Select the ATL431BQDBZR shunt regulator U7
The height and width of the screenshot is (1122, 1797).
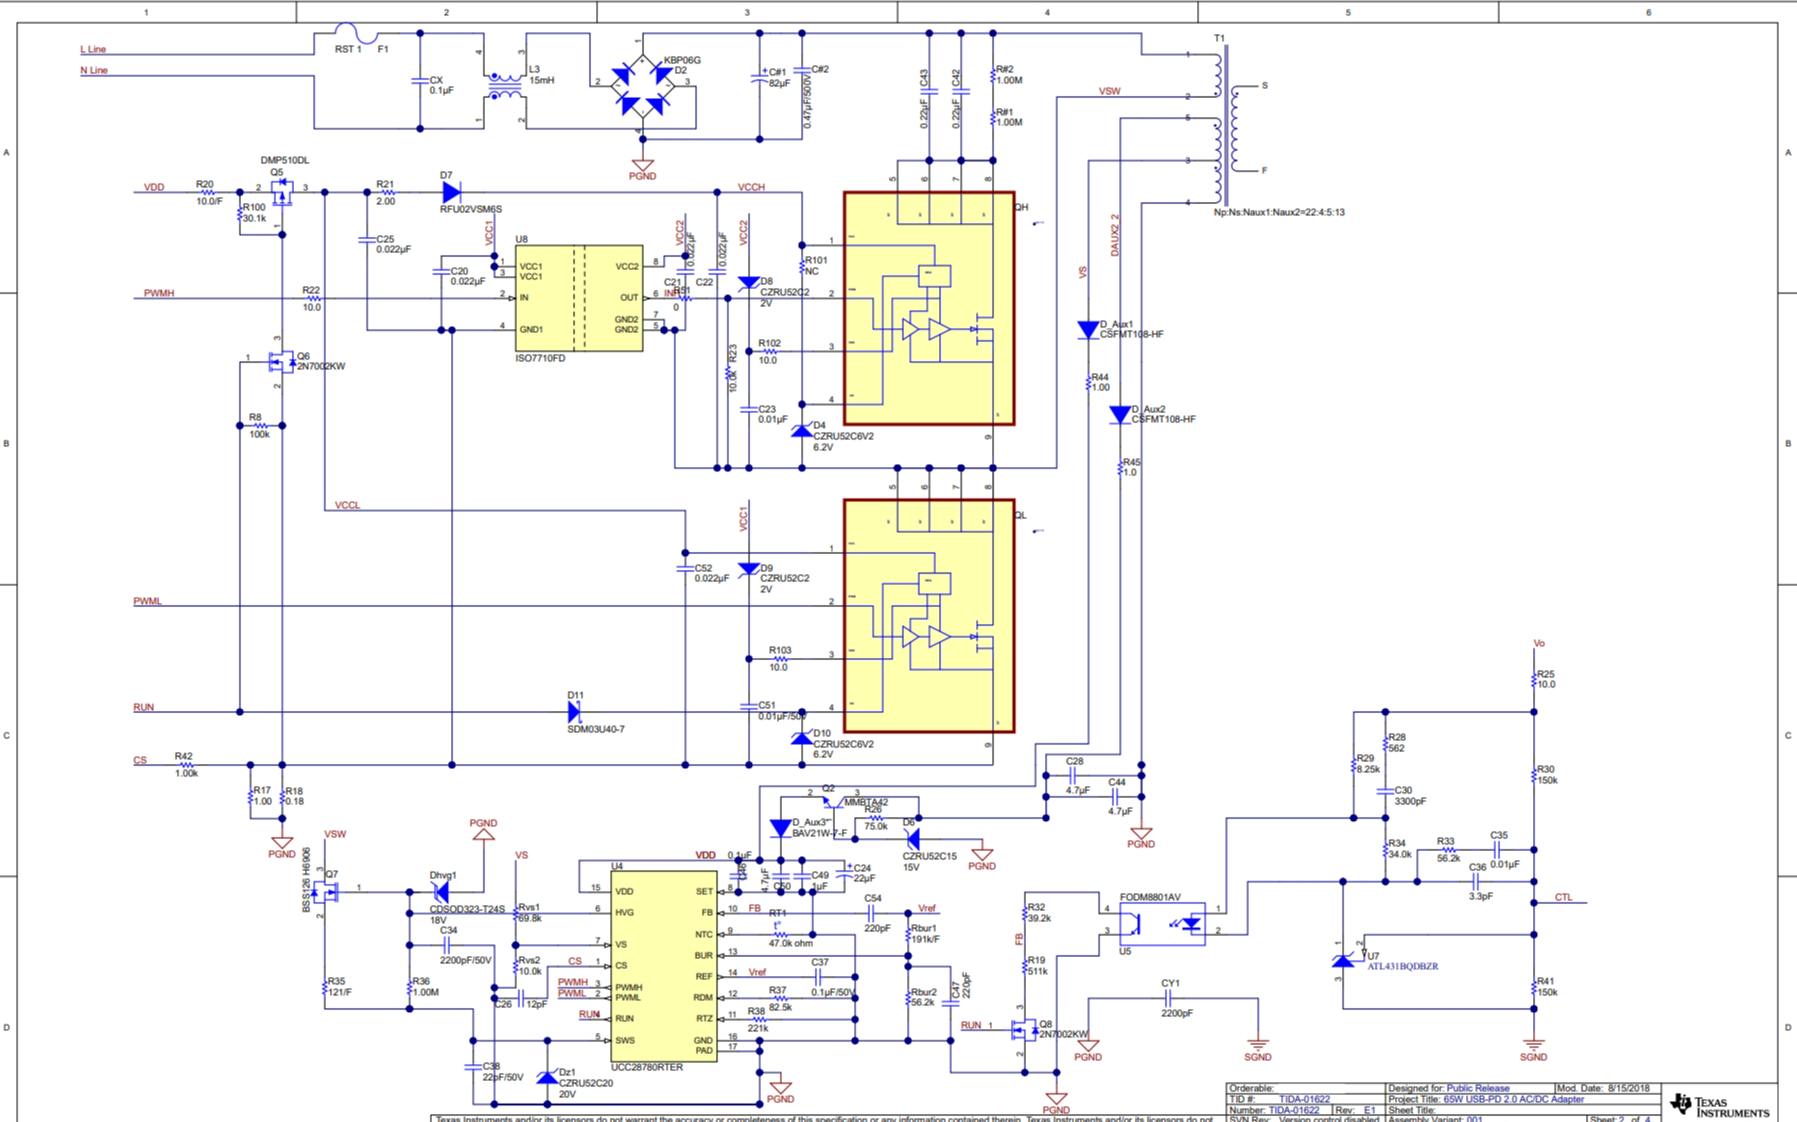1344,960
